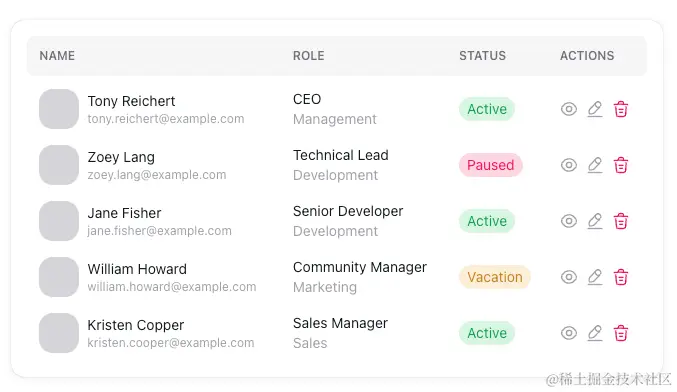Delete Tony Reichert with trash icon
The width and height of the screenshot is (677, 392).
[x=620, y=109]
